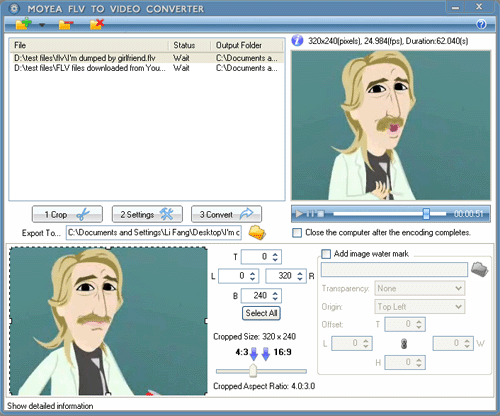Select the I'm dumped by girlfriend.flv row
This screenshot has width=500, height=416.
147,58
